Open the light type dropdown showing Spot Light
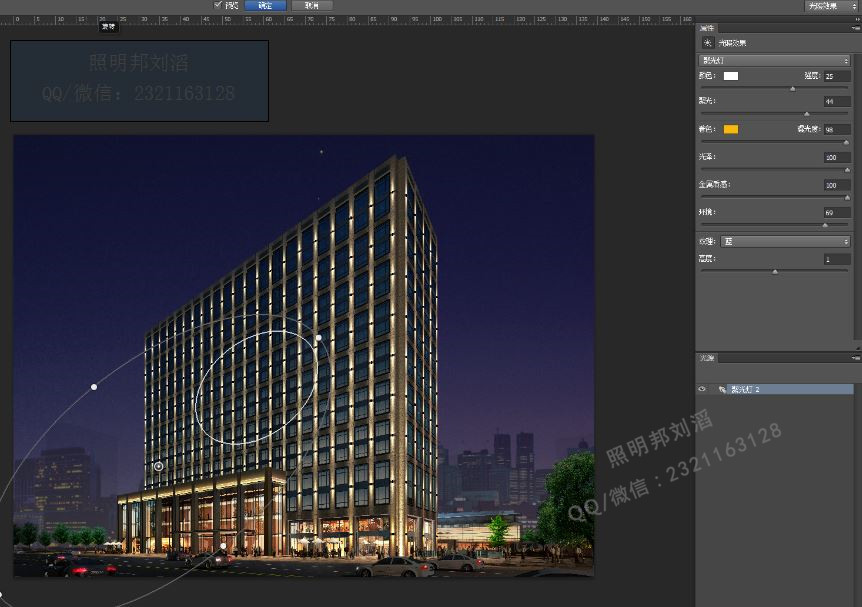Image resolution: width=862 pixels, height=607 pixels. (x=775, y=61)
